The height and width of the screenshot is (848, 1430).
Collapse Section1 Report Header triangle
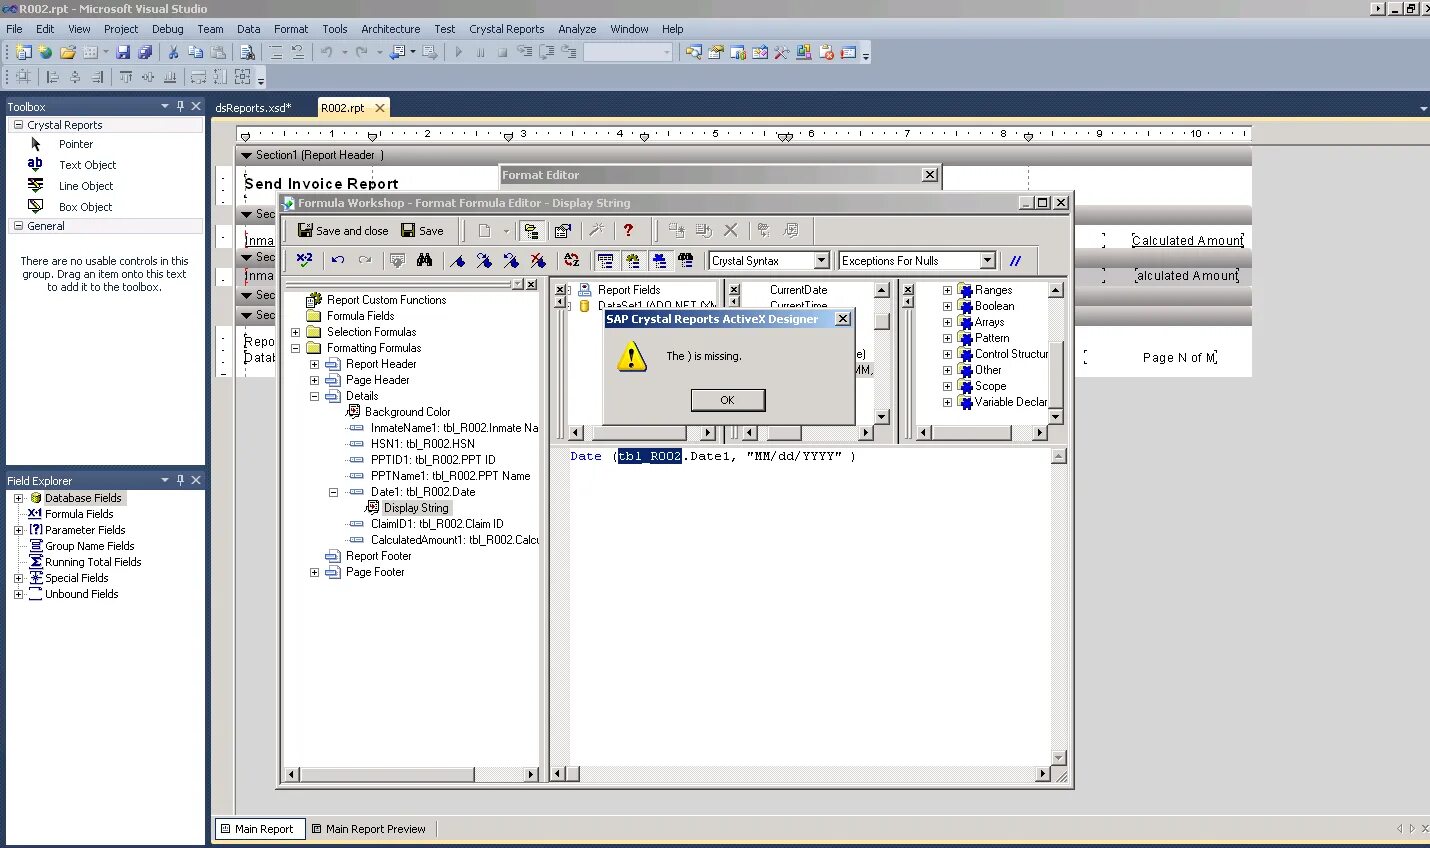246,155
